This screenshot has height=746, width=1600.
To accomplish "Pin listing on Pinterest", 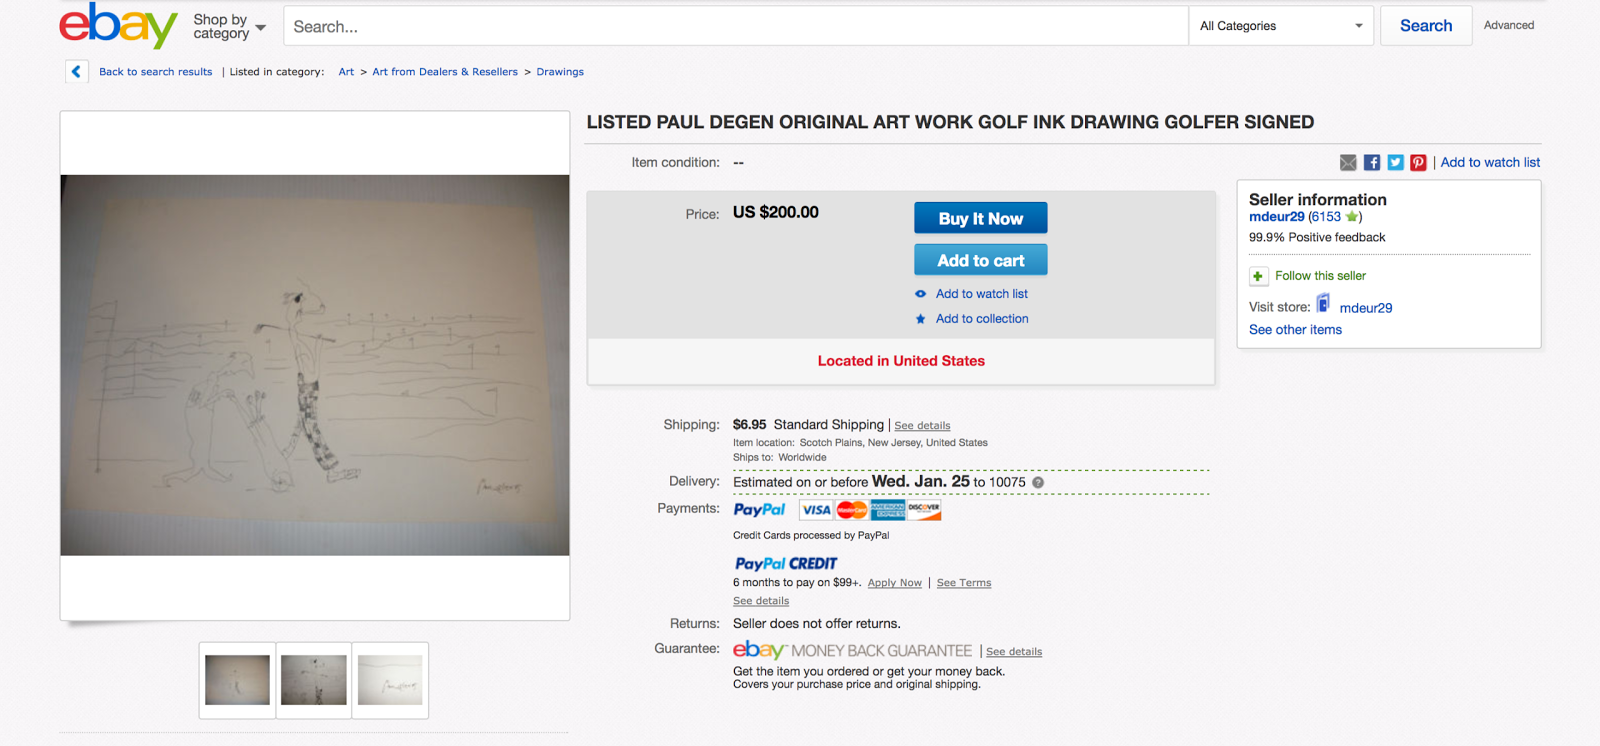I will 1418,163.
